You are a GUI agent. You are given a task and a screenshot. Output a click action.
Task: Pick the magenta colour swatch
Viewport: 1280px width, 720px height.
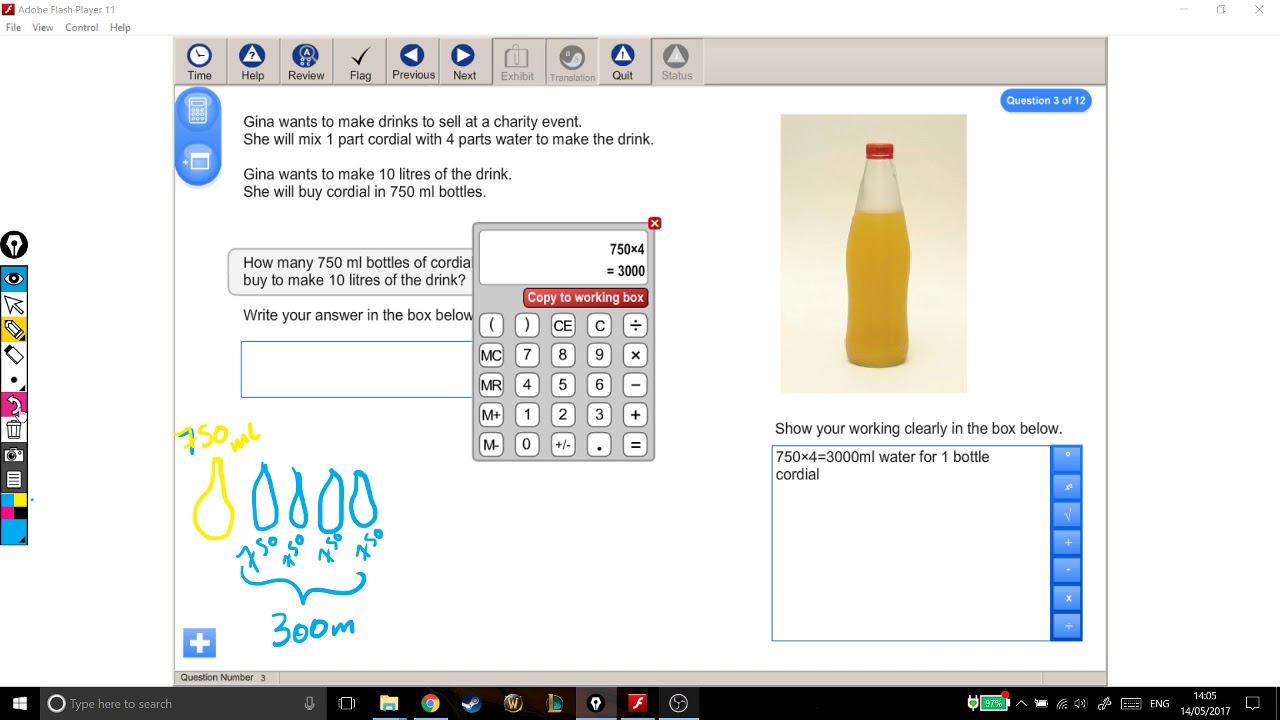[8, 513]
